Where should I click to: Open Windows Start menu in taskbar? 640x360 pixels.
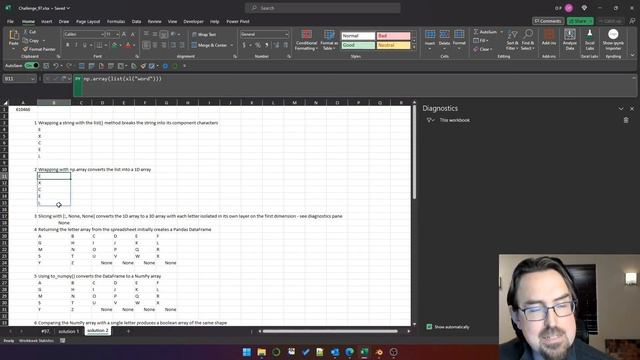[247, 352]
